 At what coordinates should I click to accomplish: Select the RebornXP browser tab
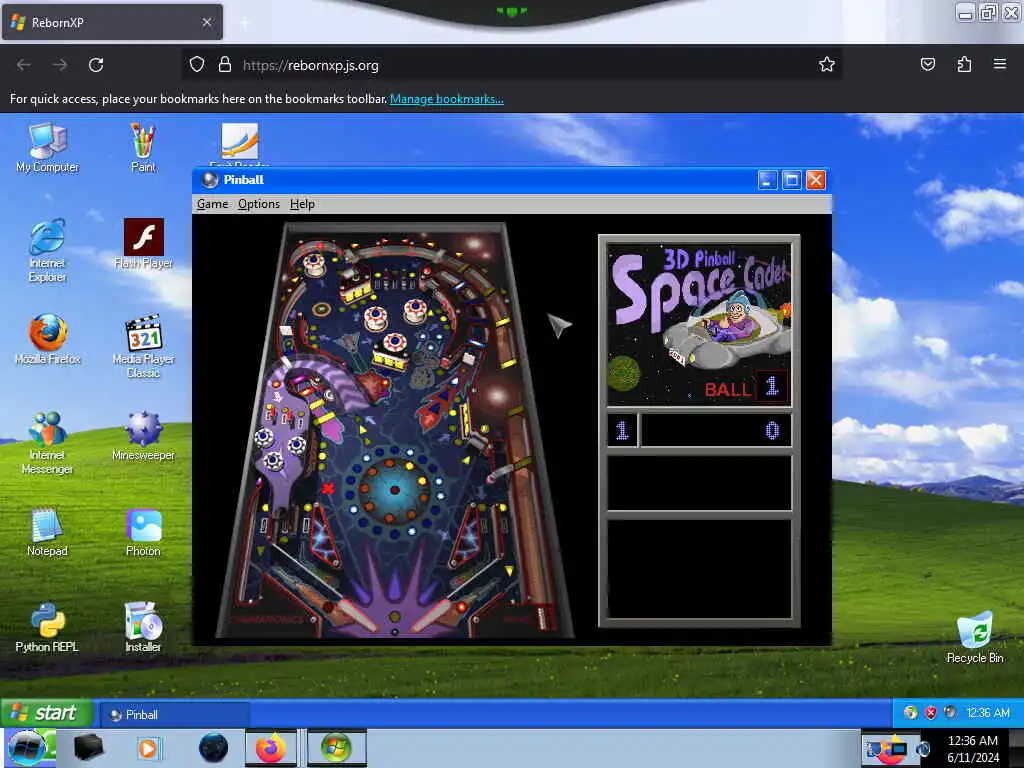coord(112,22)
